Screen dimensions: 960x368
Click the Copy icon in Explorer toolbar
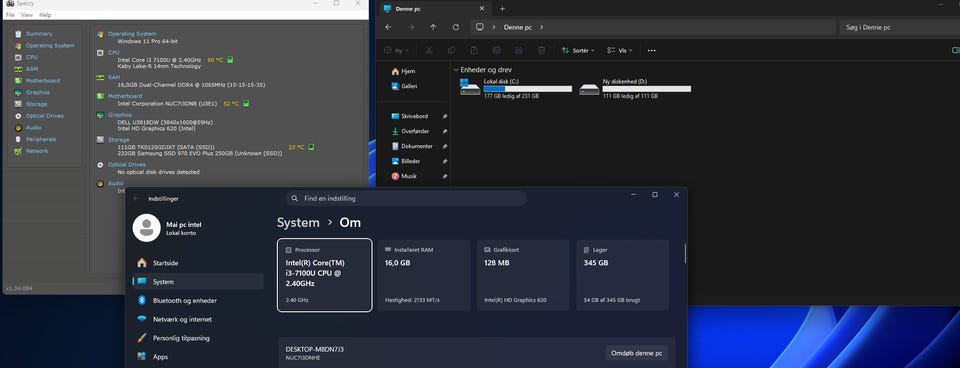click(x=451, y=51)
